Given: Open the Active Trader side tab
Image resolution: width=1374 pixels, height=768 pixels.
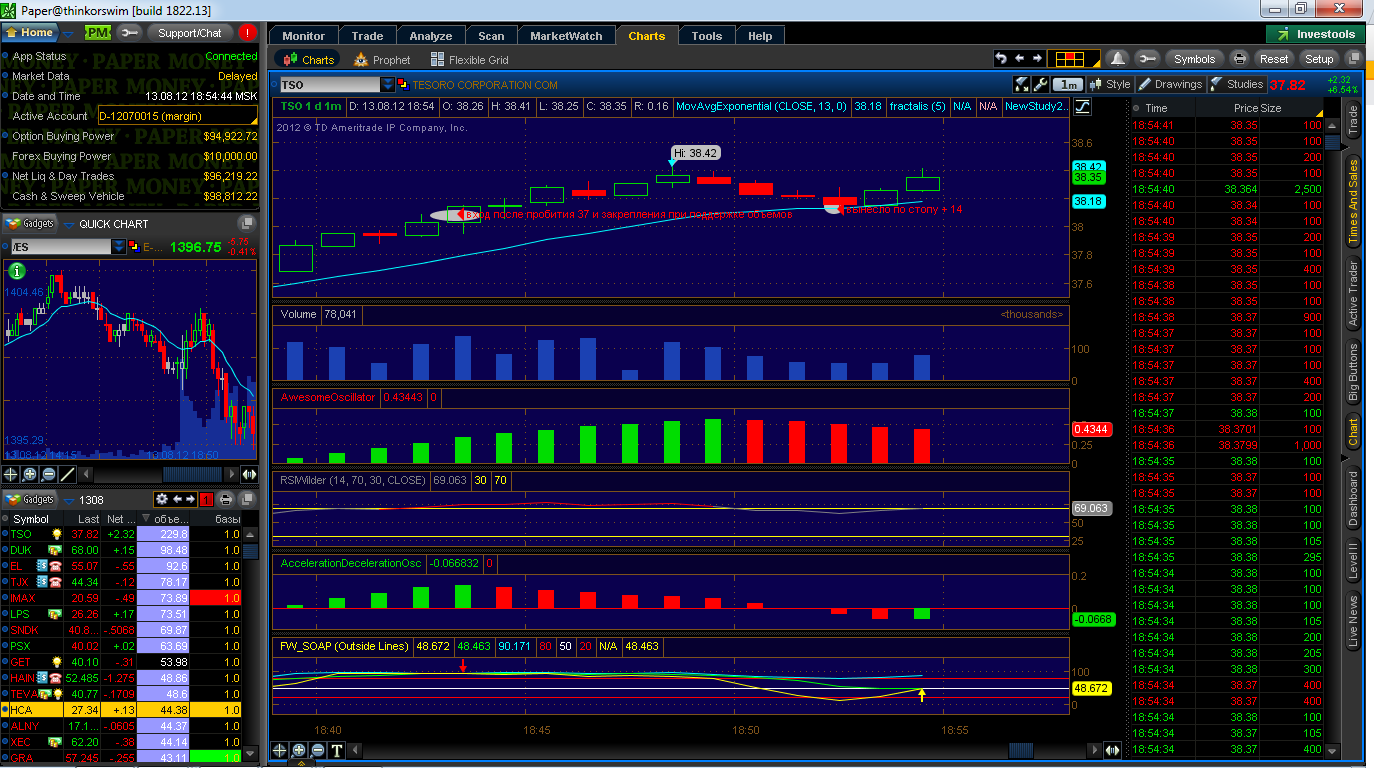Looking at the screenshot, I should click(x=1354, y=293).
